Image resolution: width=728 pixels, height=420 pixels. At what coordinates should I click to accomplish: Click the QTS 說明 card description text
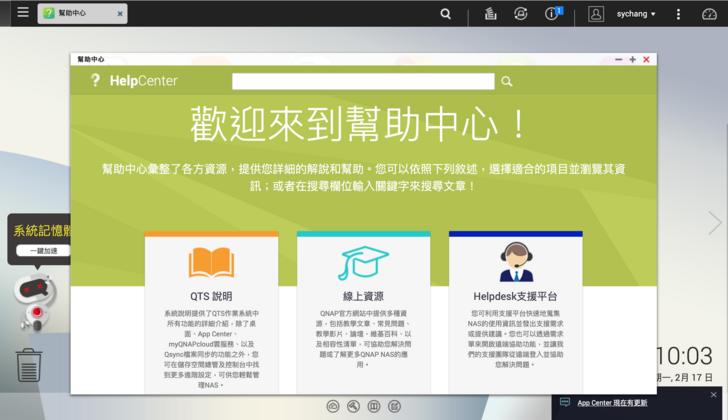211,349
